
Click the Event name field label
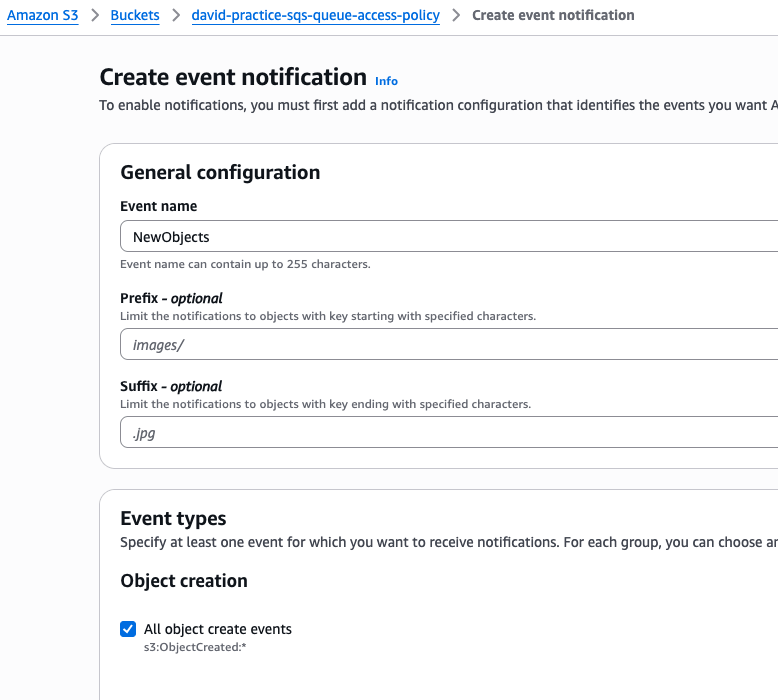[x=158, y=206]
